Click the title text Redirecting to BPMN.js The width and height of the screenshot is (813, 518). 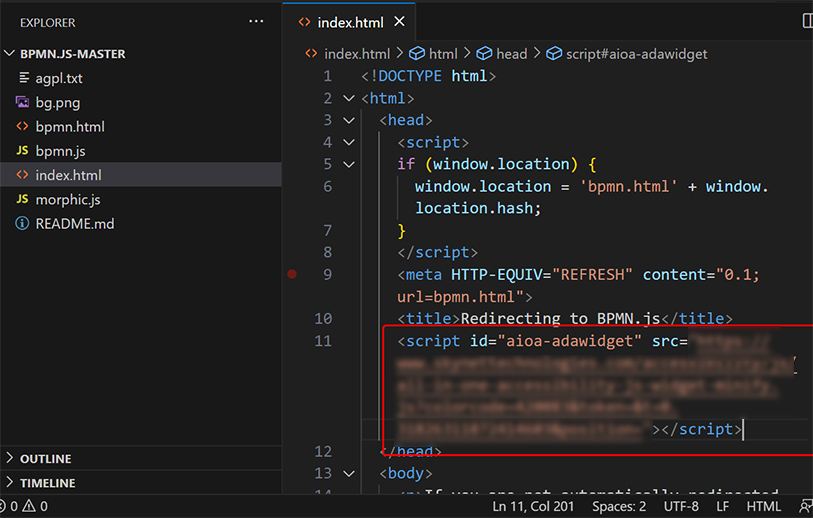point(560,318)
